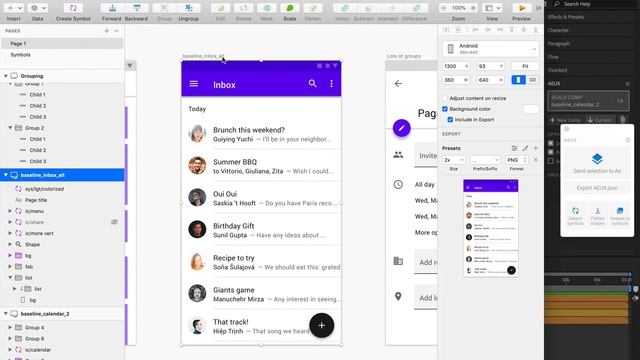Click Send selection to Ae button

tap(597, 163)
